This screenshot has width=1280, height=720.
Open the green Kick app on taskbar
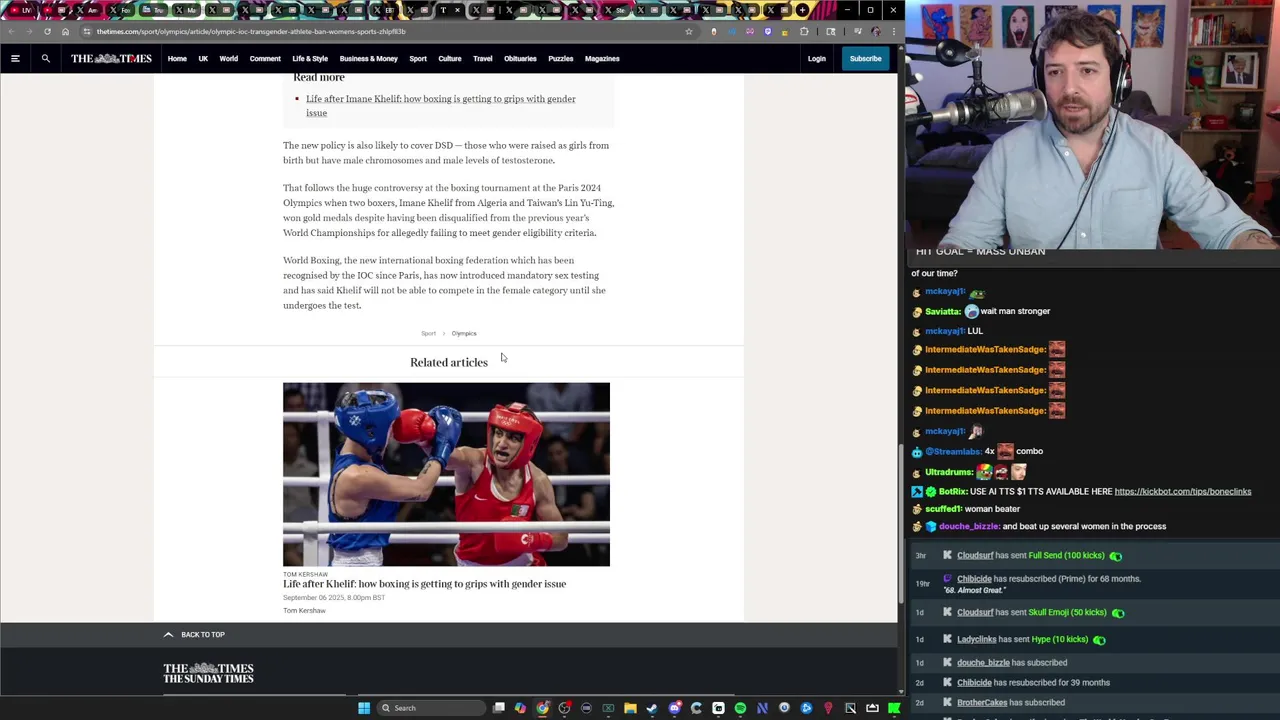(894, 708)
